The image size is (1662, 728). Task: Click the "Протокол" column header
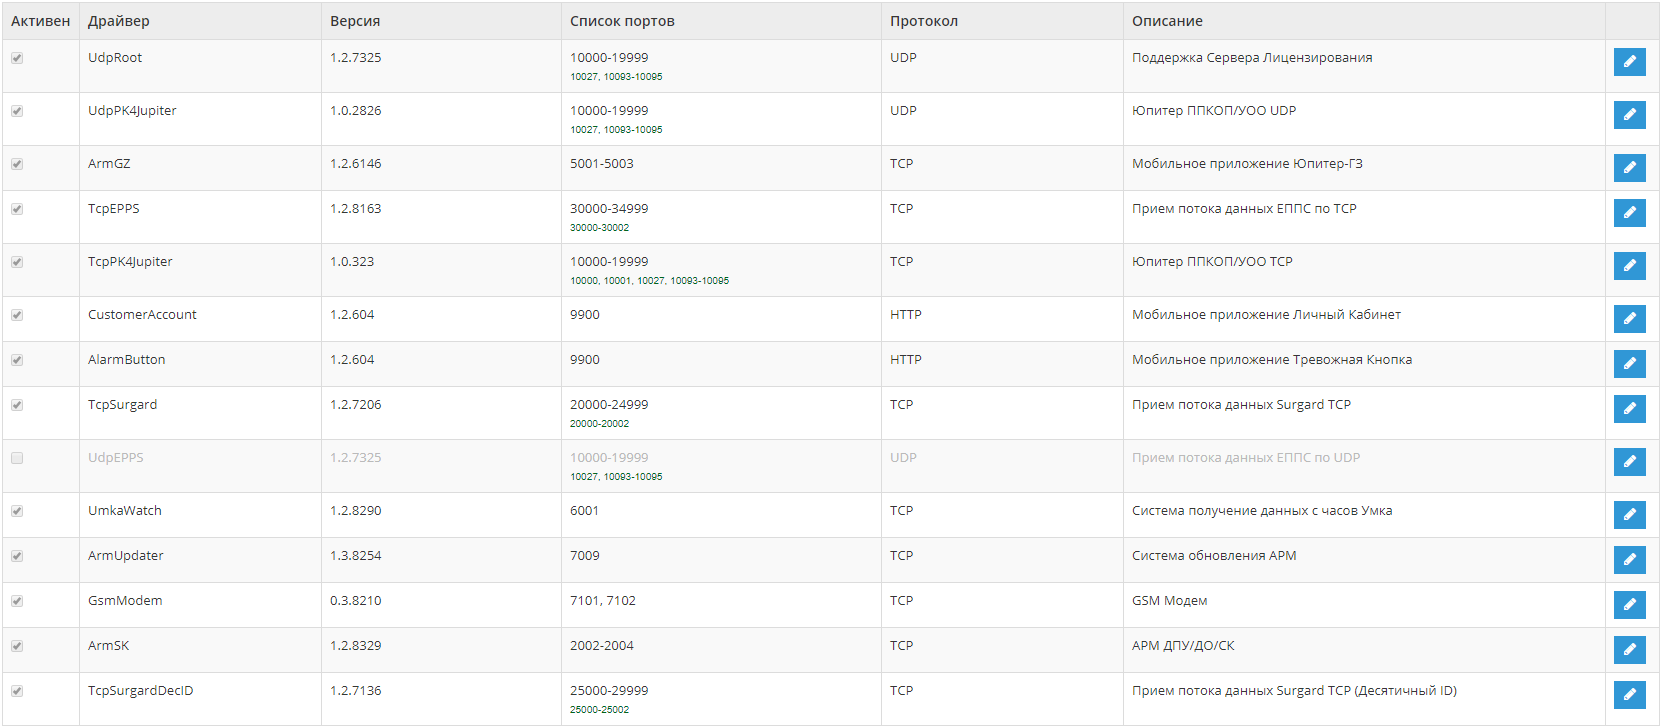pos(924,21)
